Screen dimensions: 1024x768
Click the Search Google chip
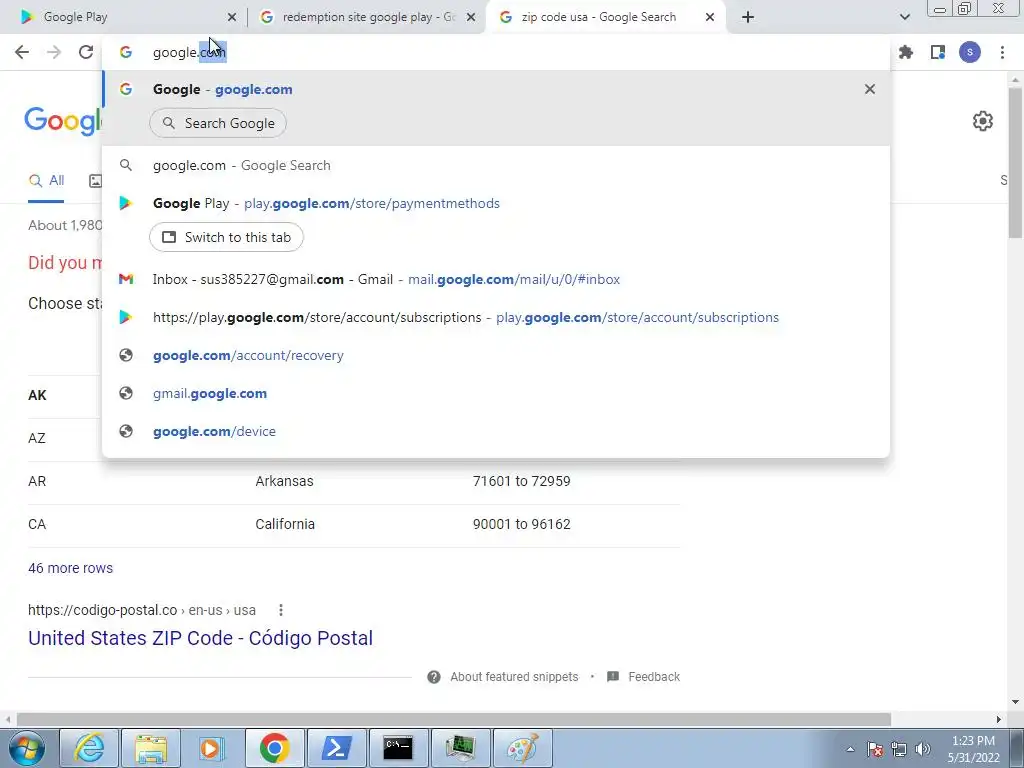click(218, 123)
